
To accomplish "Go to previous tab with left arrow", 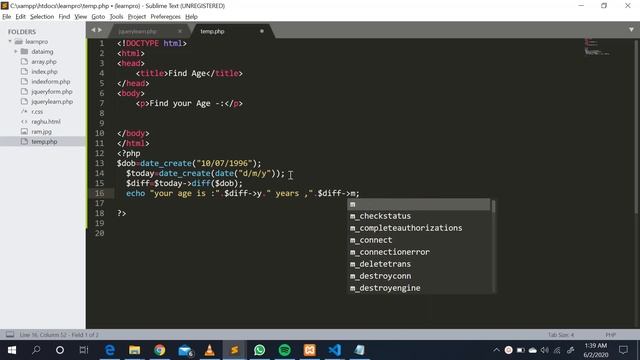I will pos(93,30).
